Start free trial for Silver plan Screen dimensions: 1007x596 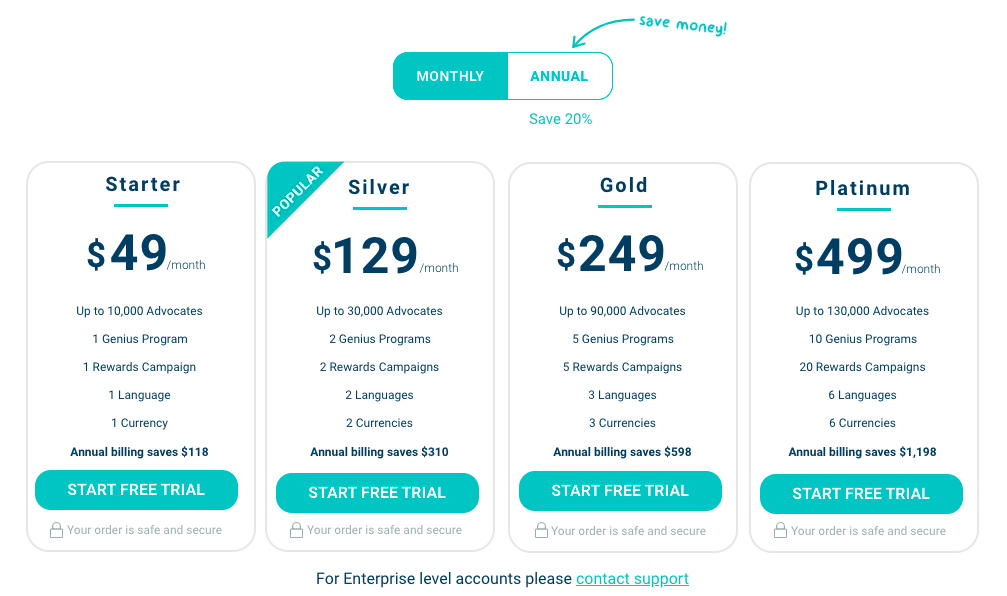[378, 493]
